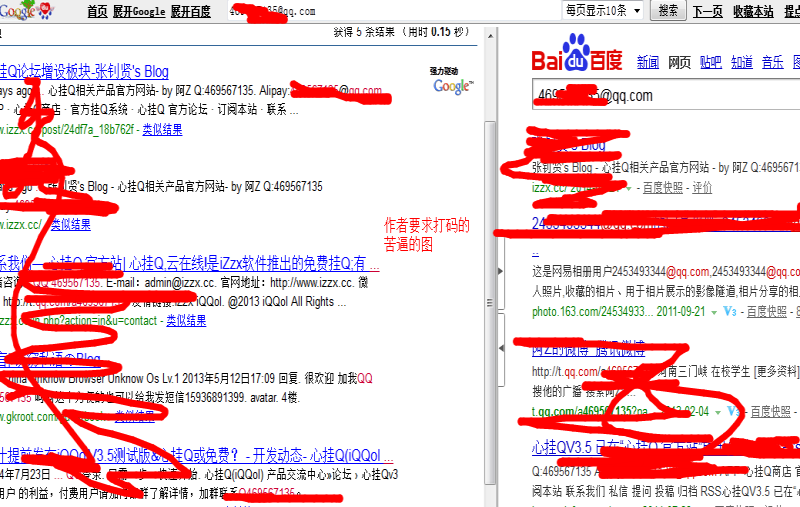Click 百度快照 for photo.163.com result
The width and height of the screenshot is (800, 507).
(767, 311)
